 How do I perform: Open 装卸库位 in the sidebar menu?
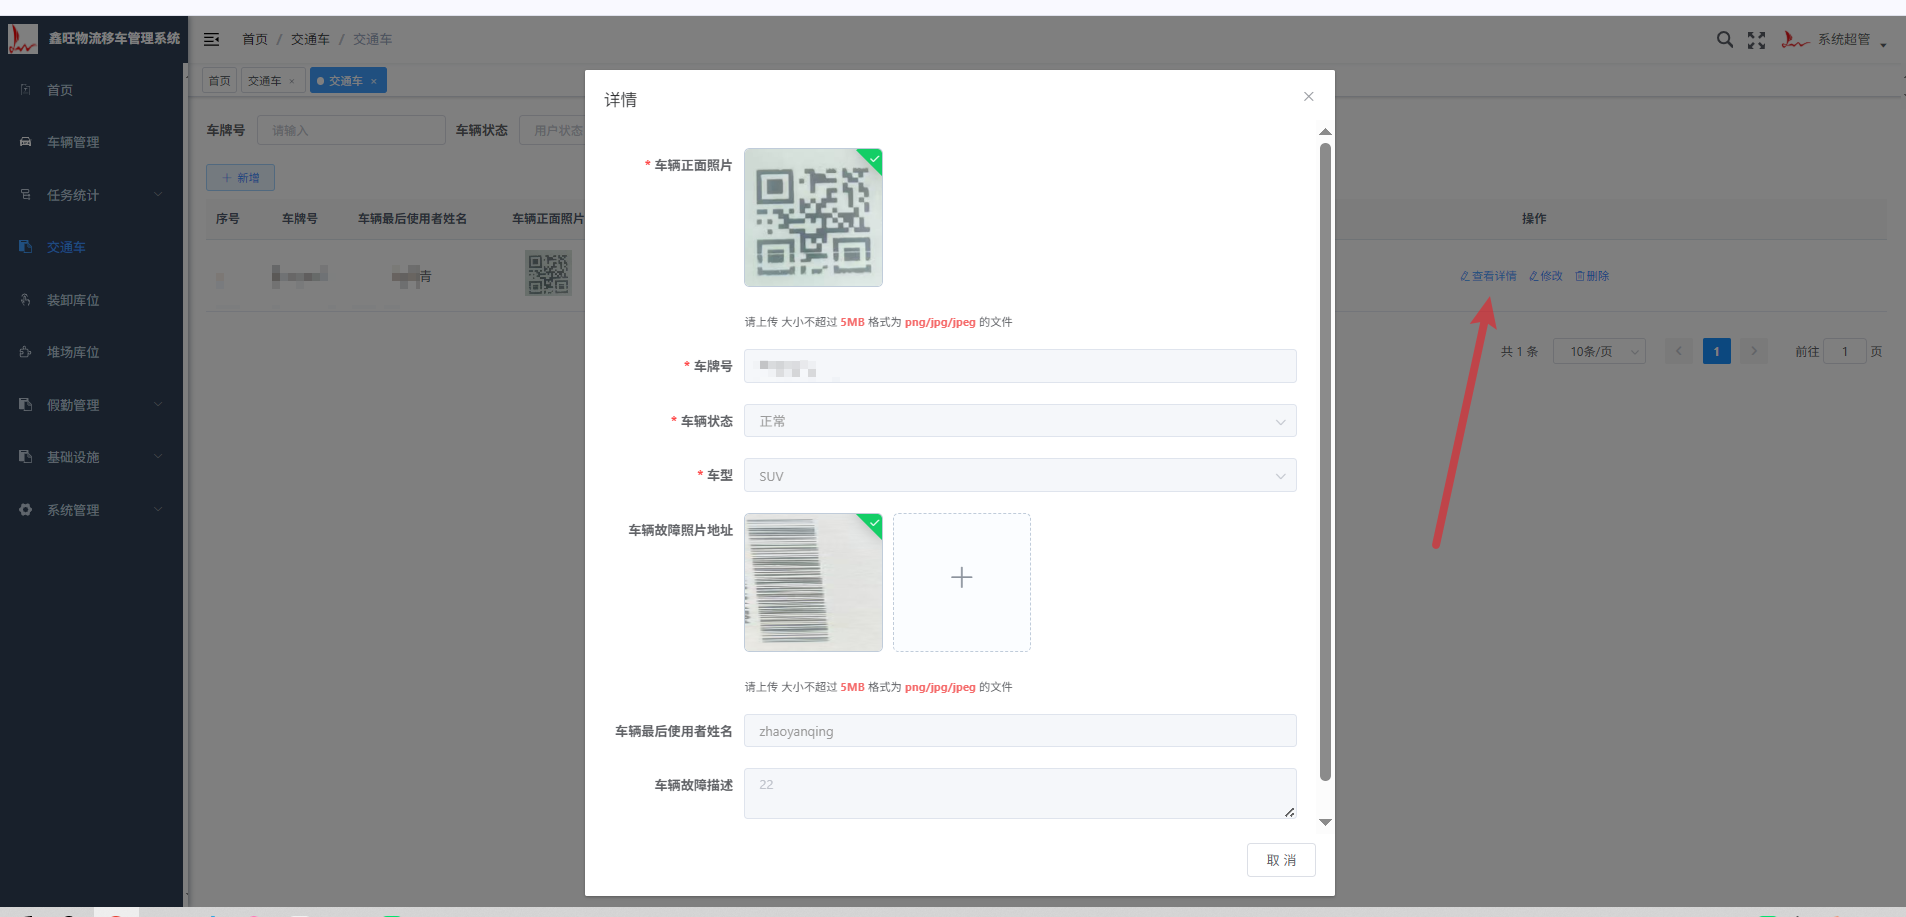(73, 300)
